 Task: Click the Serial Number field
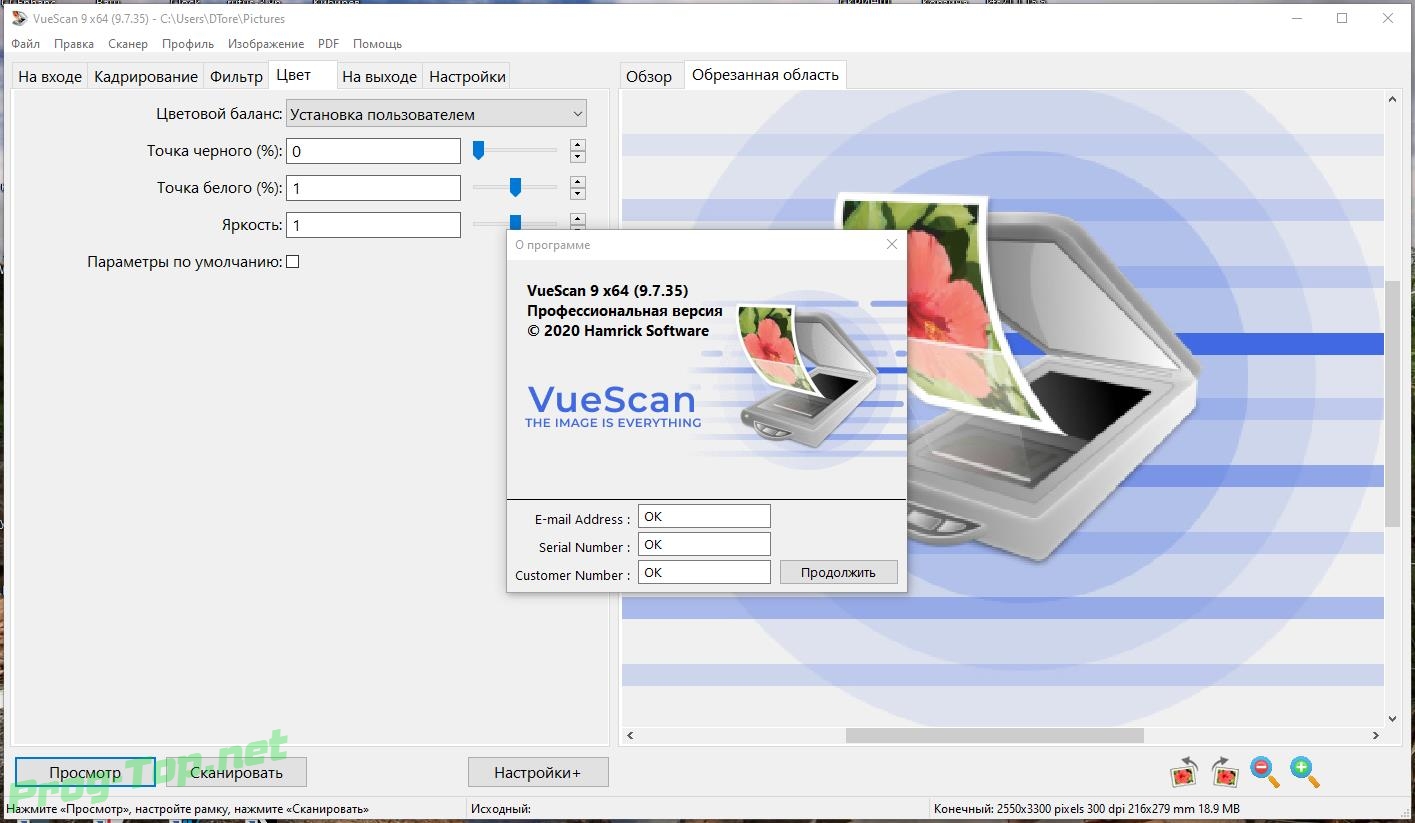pyautogui.click(x=704, y=544)
